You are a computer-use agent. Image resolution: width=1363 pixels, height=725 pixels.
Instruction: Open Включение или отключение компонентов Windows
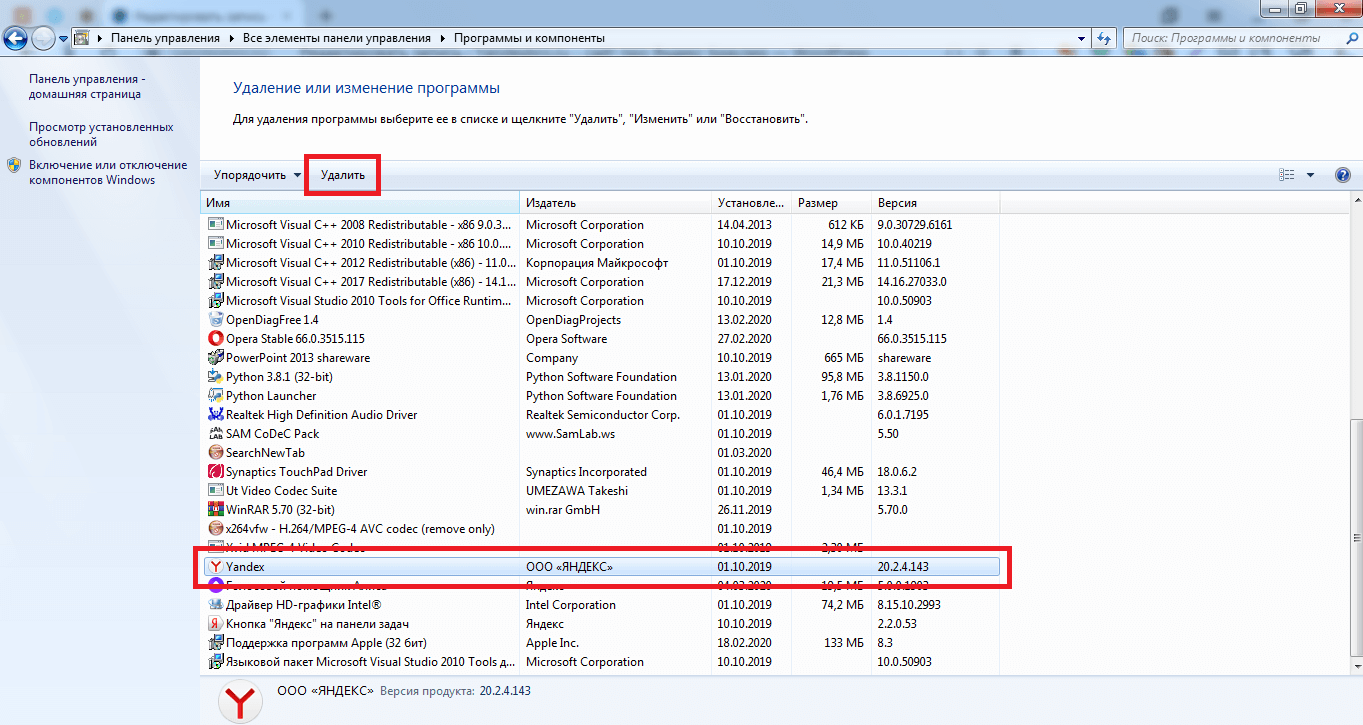pyautogui.click(x=108, y=172)
